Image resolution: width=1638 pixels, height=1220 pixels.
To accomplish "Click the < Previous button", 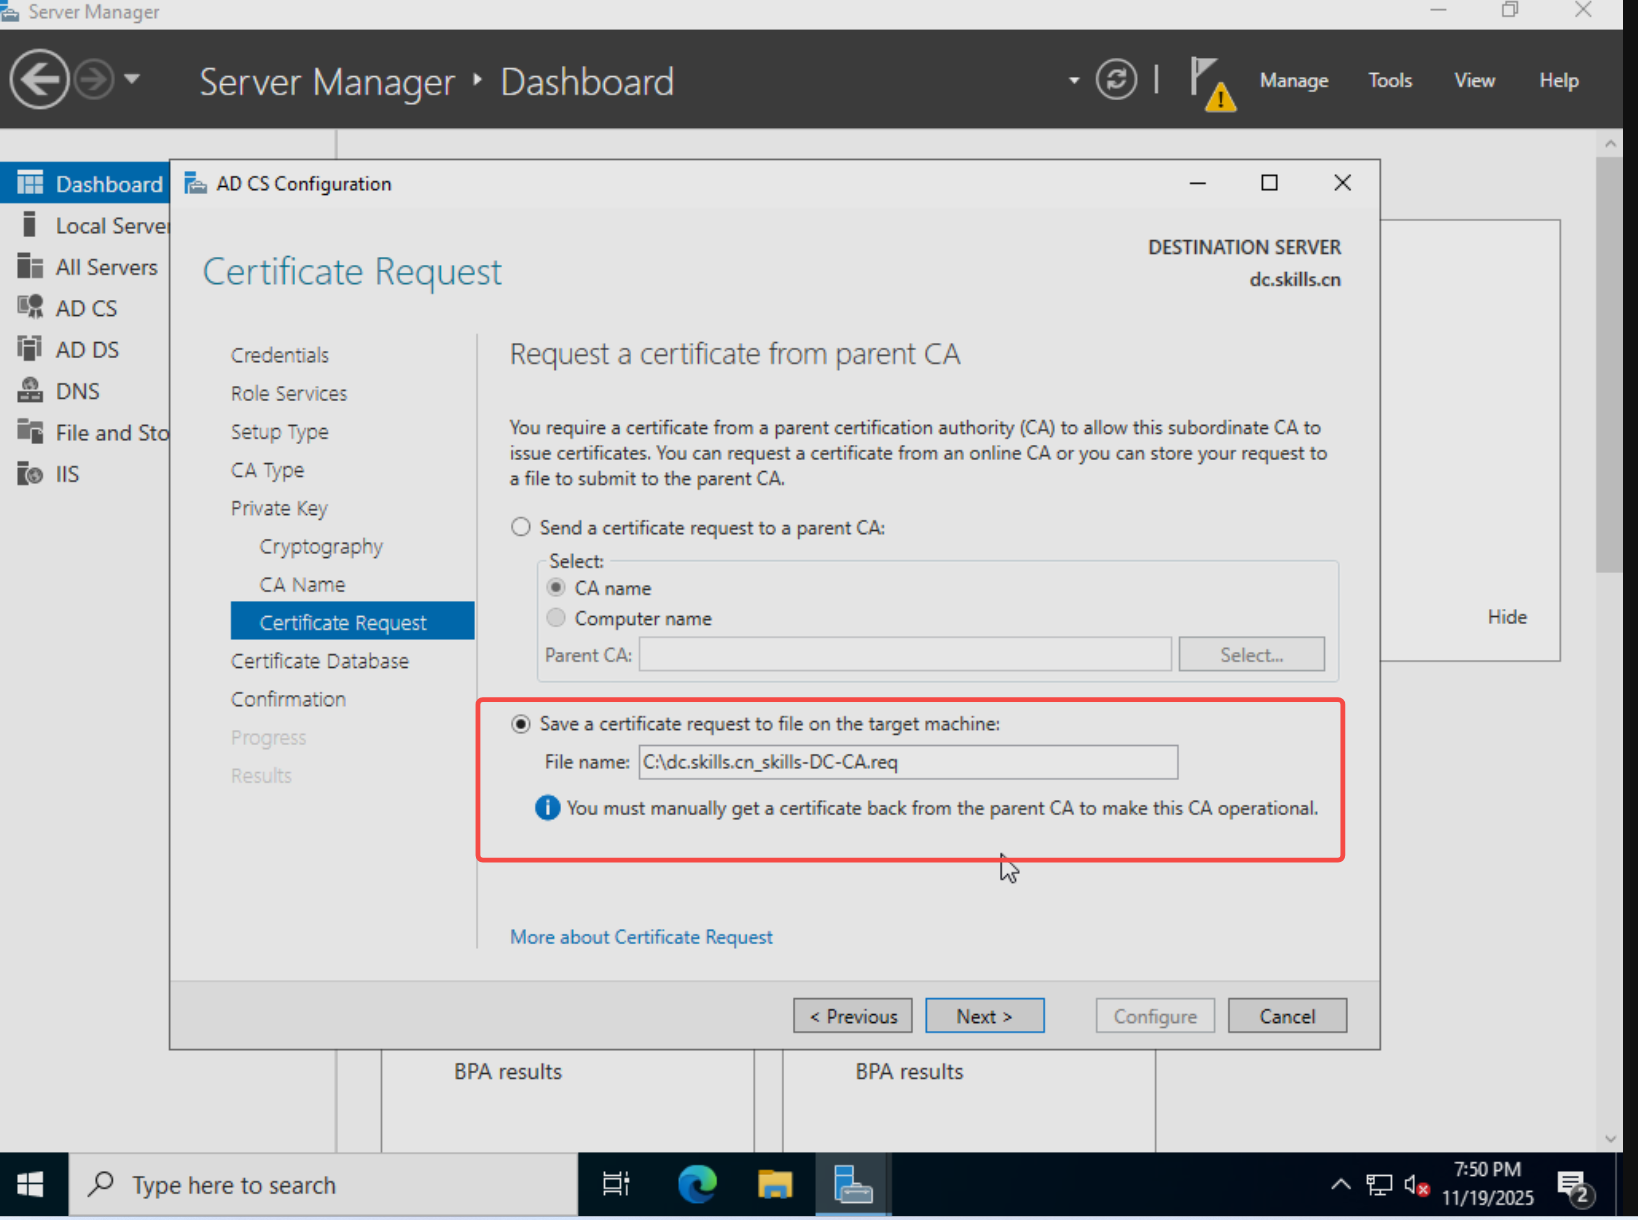I will click(853, 1016).
